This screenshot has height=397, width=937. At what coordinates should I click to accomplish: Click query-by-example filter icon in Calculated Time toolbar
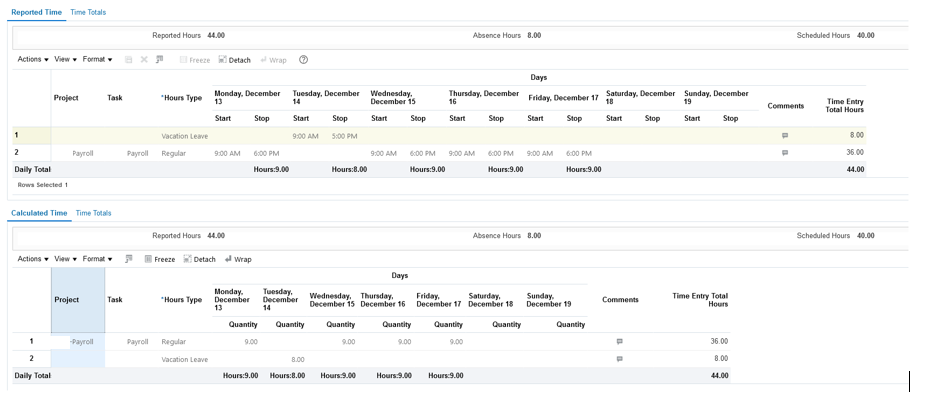pyautogui.click(x=128, y=259)
